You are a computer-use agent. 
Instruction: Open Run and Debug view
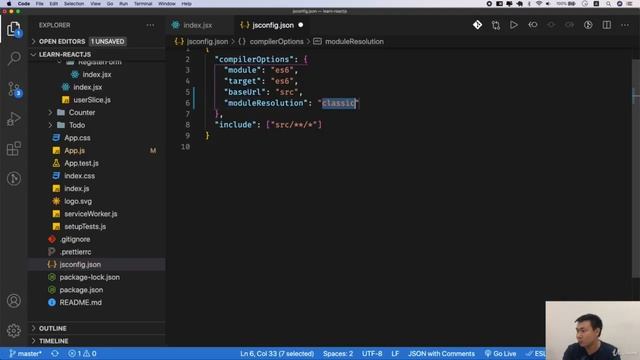[x=14, y=119]
